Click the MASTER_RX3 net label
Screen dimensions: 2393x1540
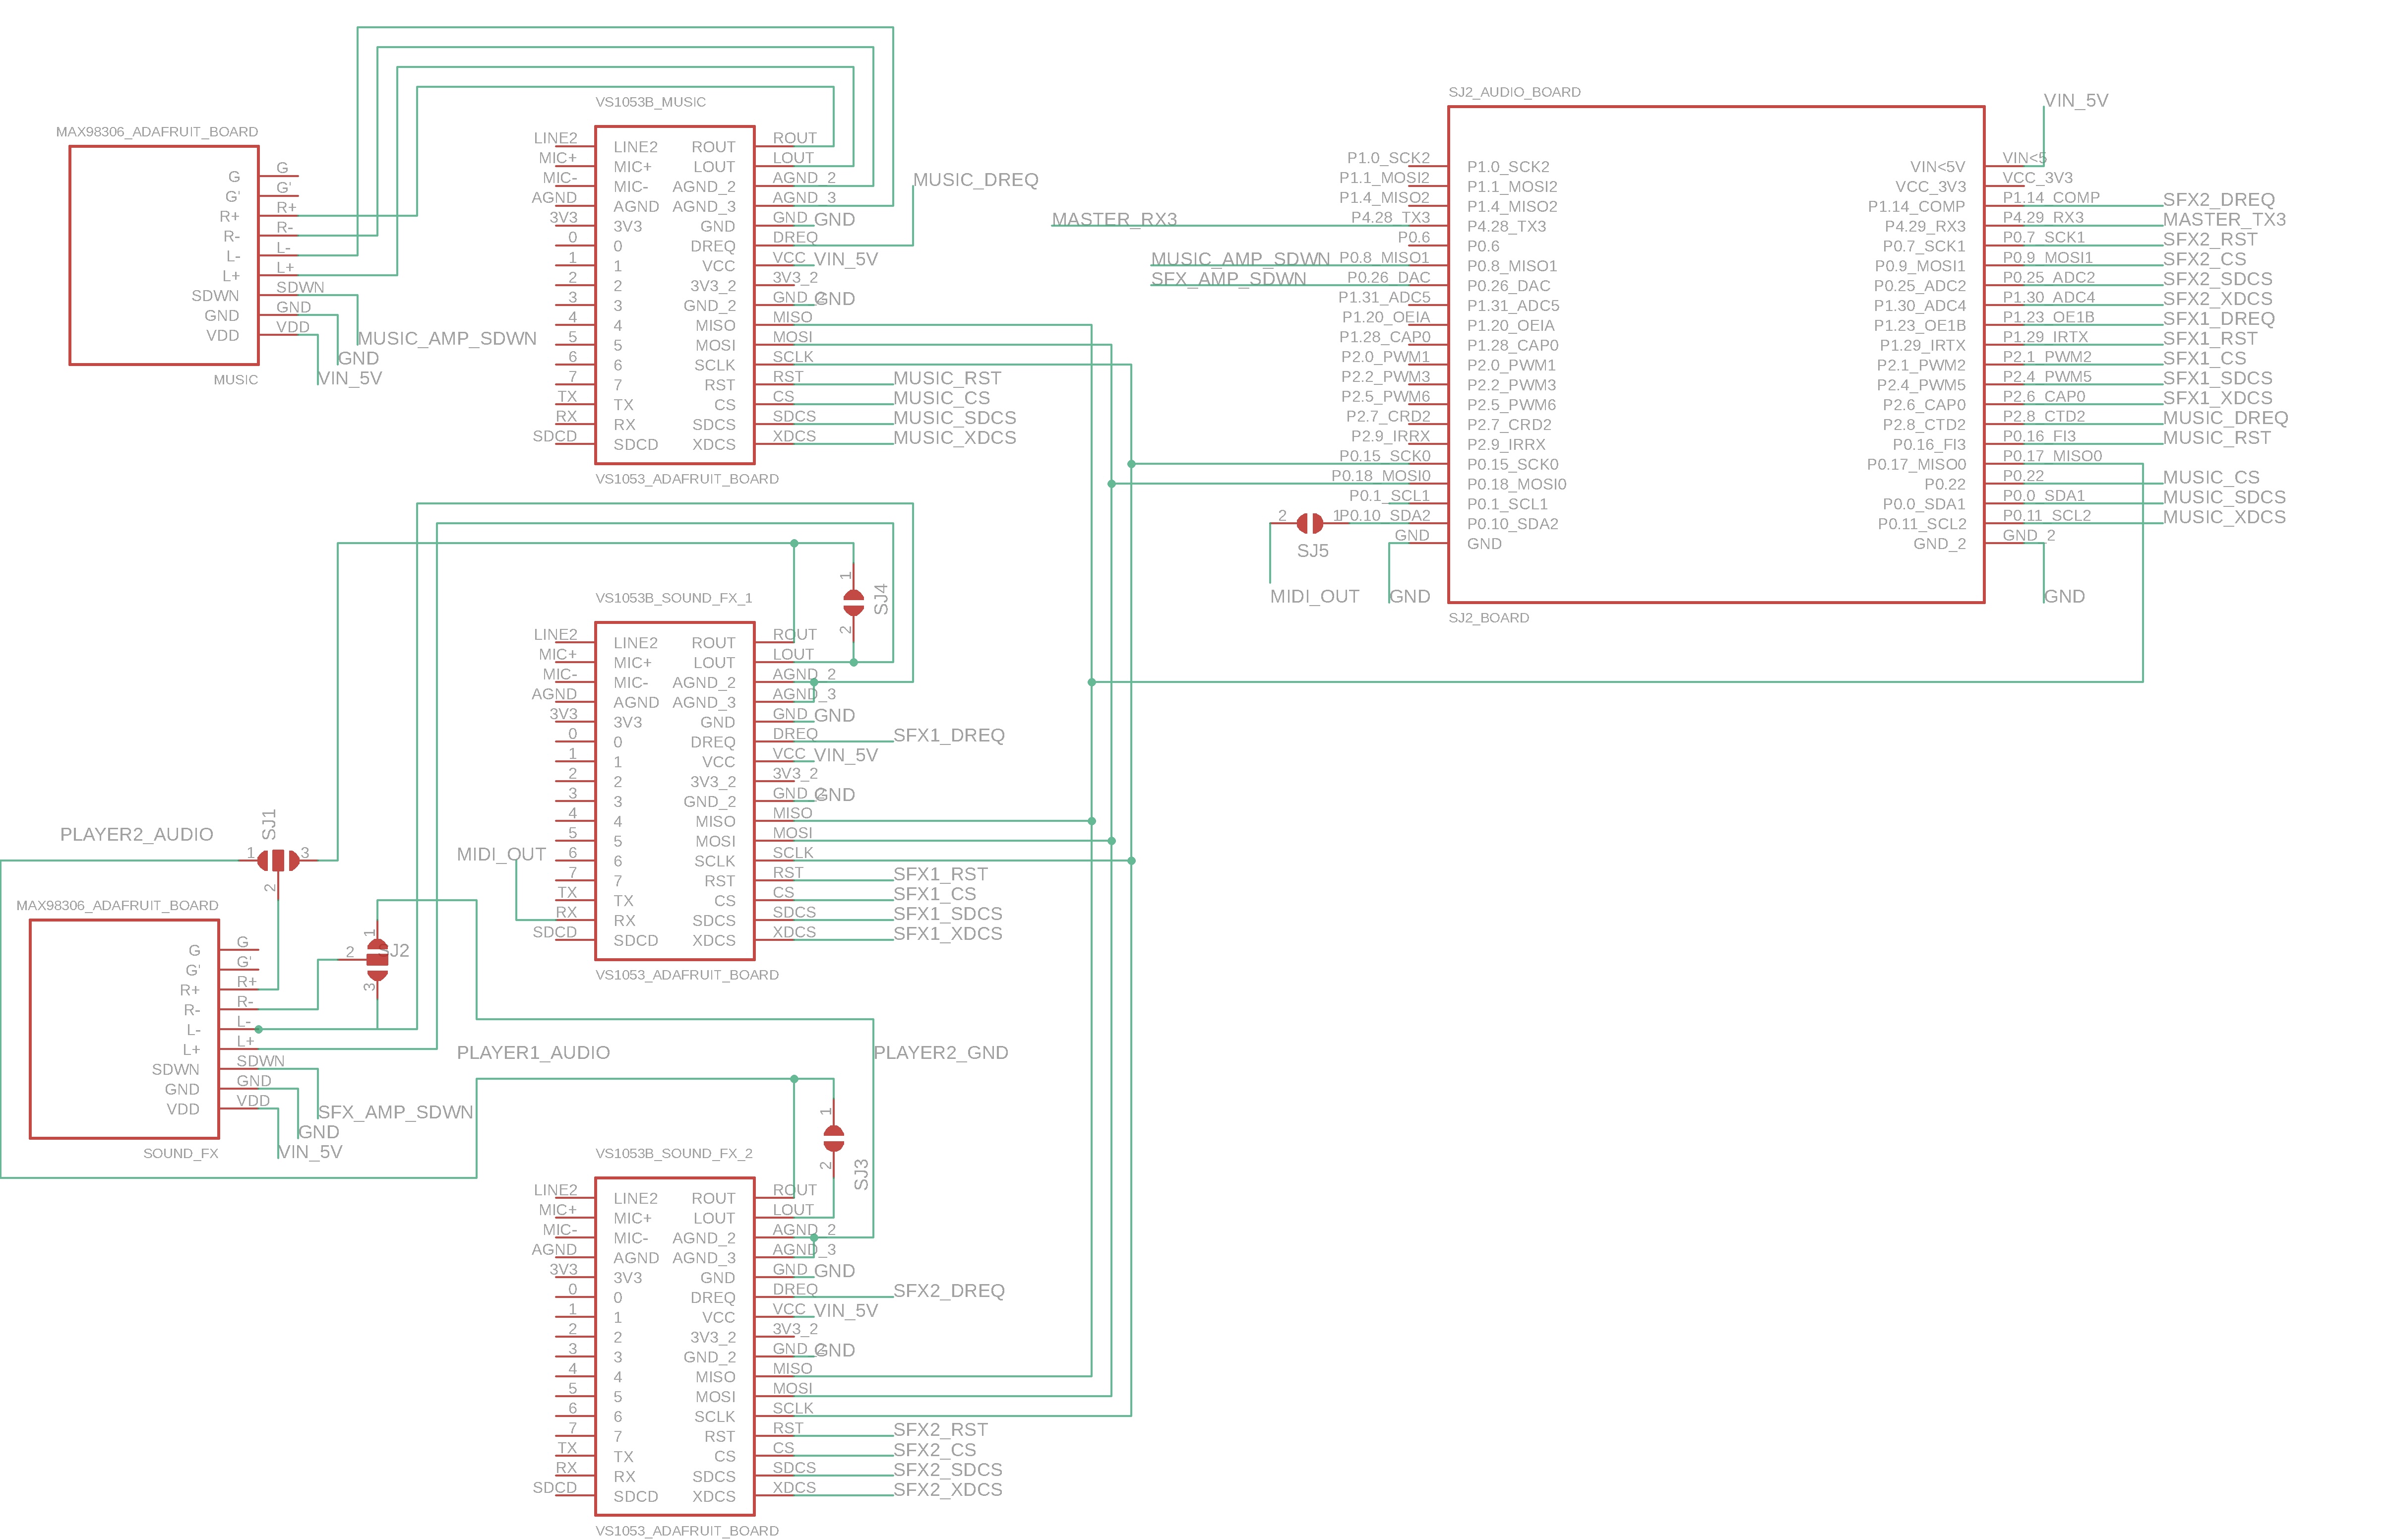coord(1114,219)
